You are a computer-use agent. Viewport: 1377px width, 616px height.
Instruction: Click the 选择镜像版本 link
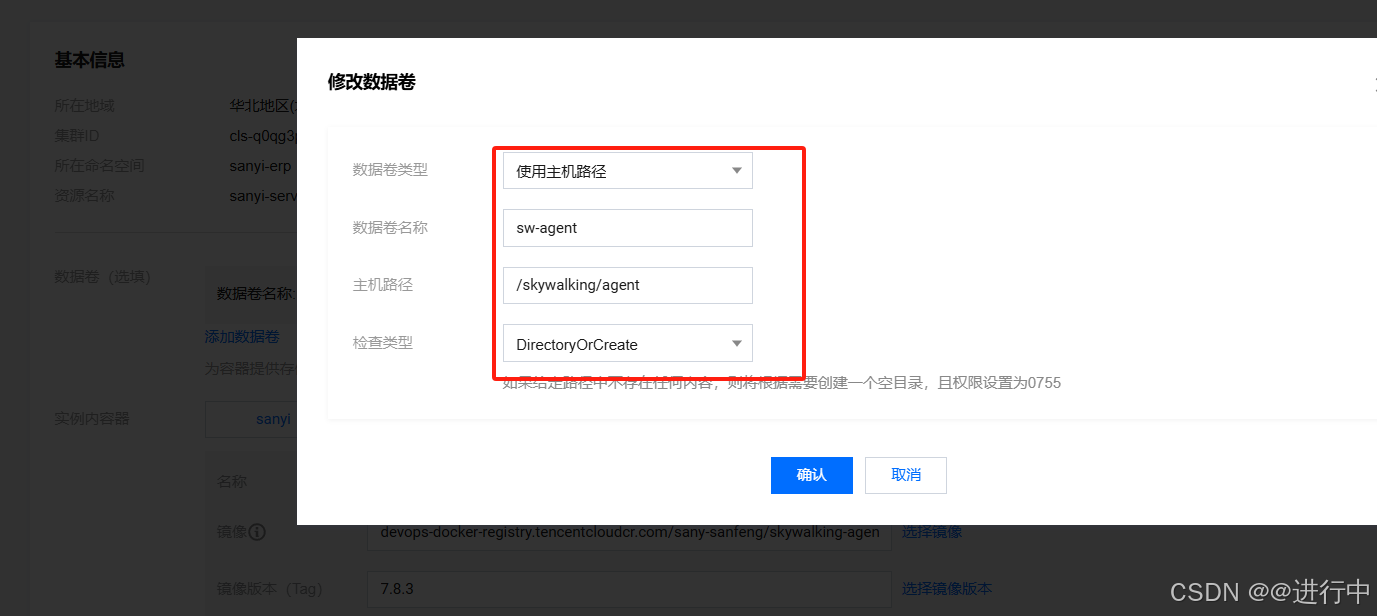[x=947, y=589]
